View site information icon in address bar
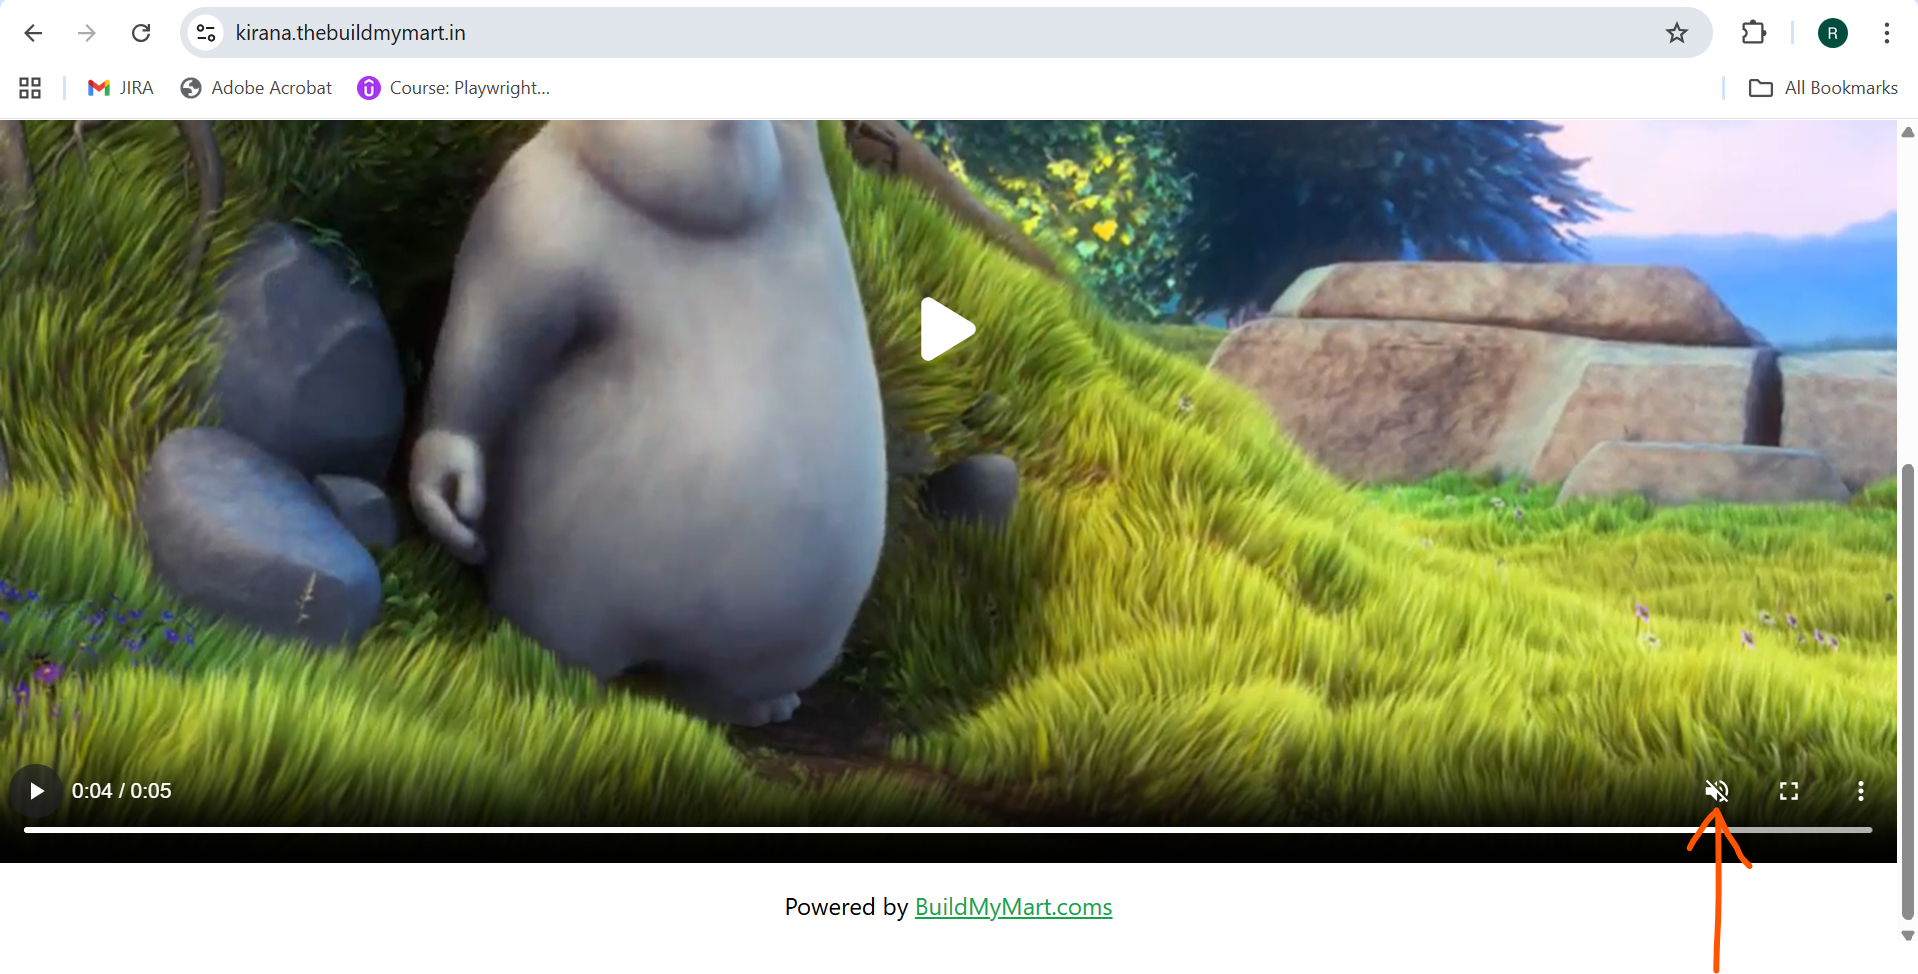 click(206, 33)
